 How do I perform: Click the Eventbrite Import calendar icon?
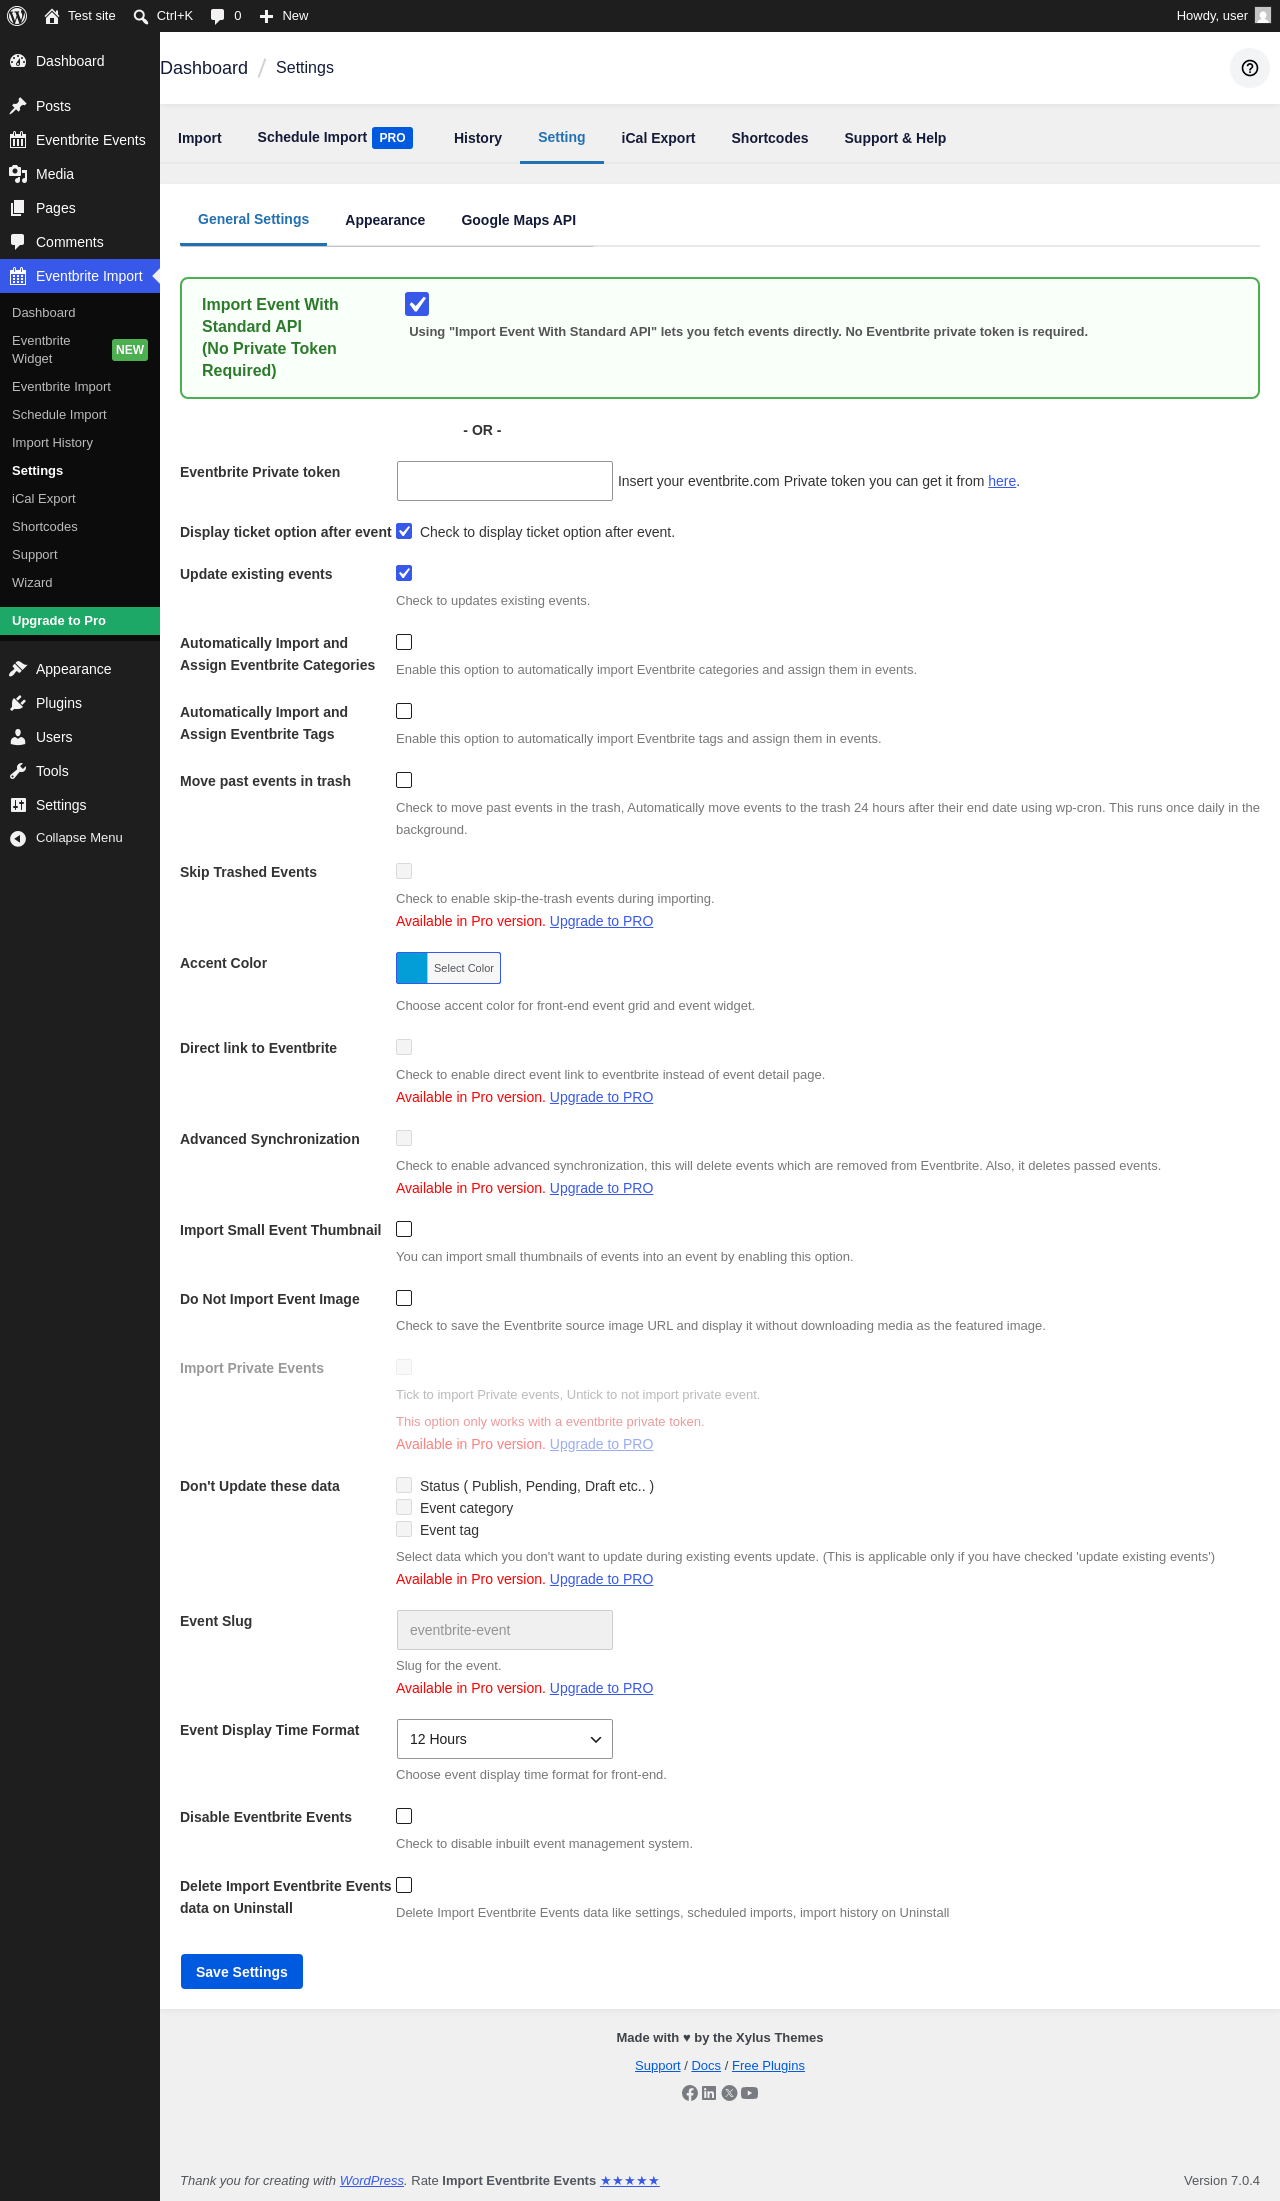click(18, 276)
